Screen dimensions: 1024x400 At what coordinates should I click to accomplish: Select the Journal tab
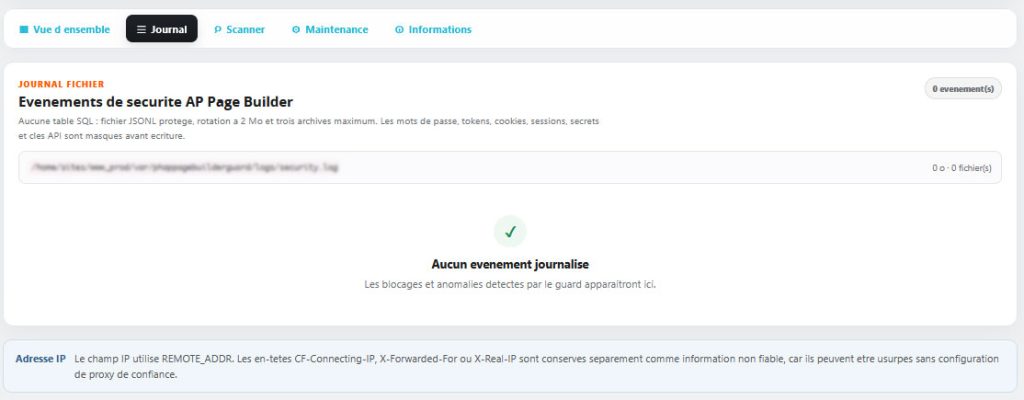[162, 29]
